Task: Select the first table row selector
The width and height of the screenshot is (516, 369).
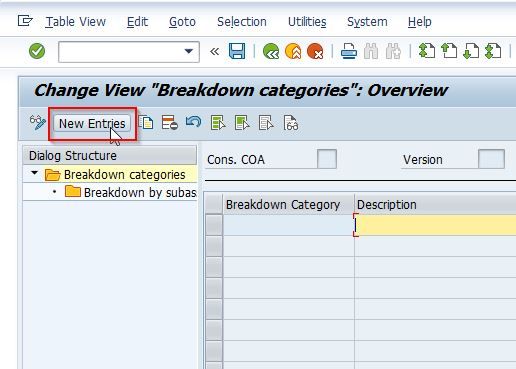Action: 214,225
